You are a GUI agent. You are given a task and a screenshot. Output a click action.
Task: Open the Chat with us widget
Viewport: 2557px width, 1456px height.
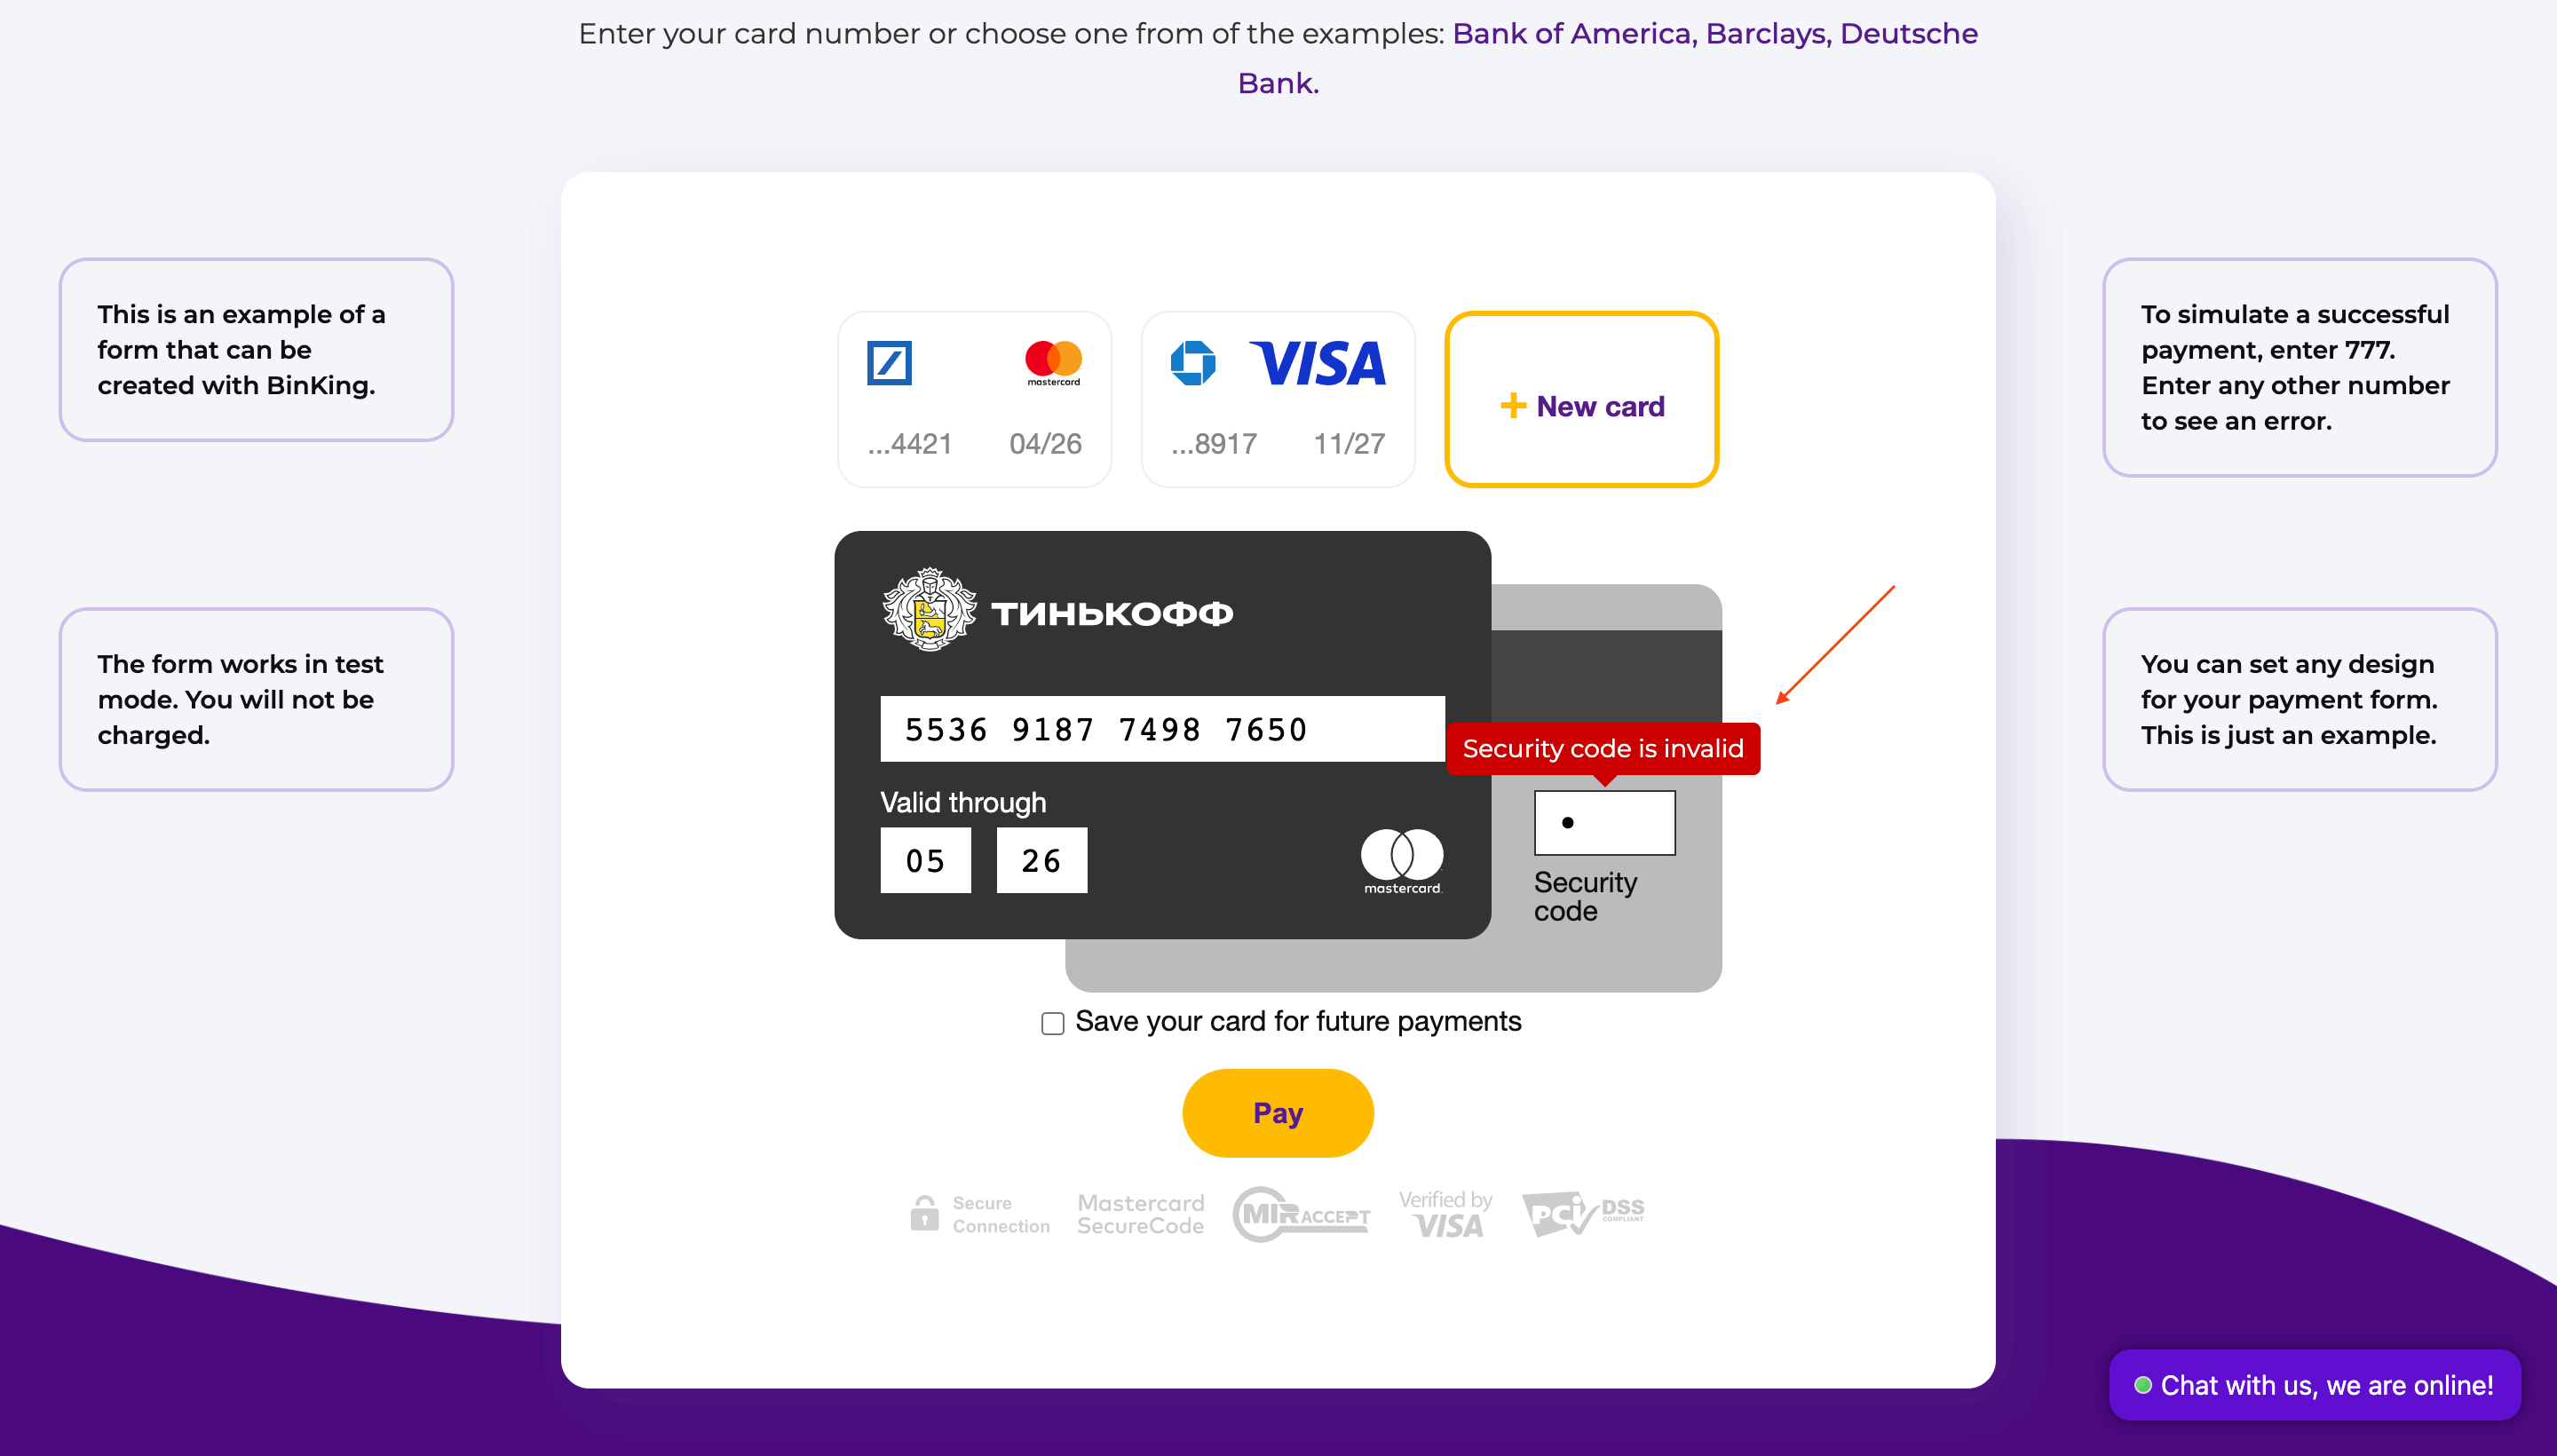[2314, 1385]
